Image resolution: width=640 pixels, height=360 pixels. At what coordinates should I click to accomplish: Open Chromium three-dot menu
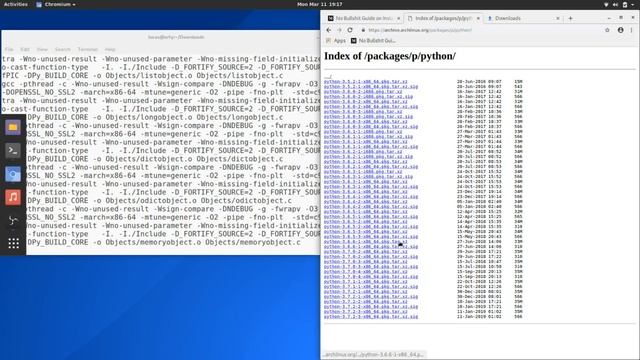coord(631,30)
